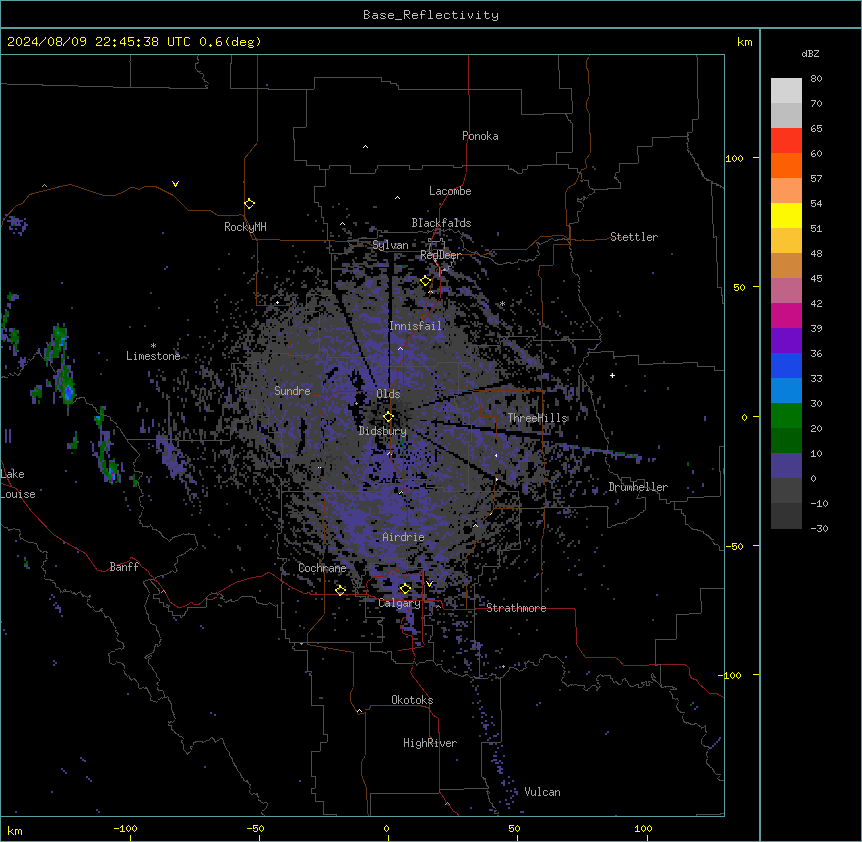Click the Stettler city label
The height and width of the screenshot is (842, 862).
[634, 237]
